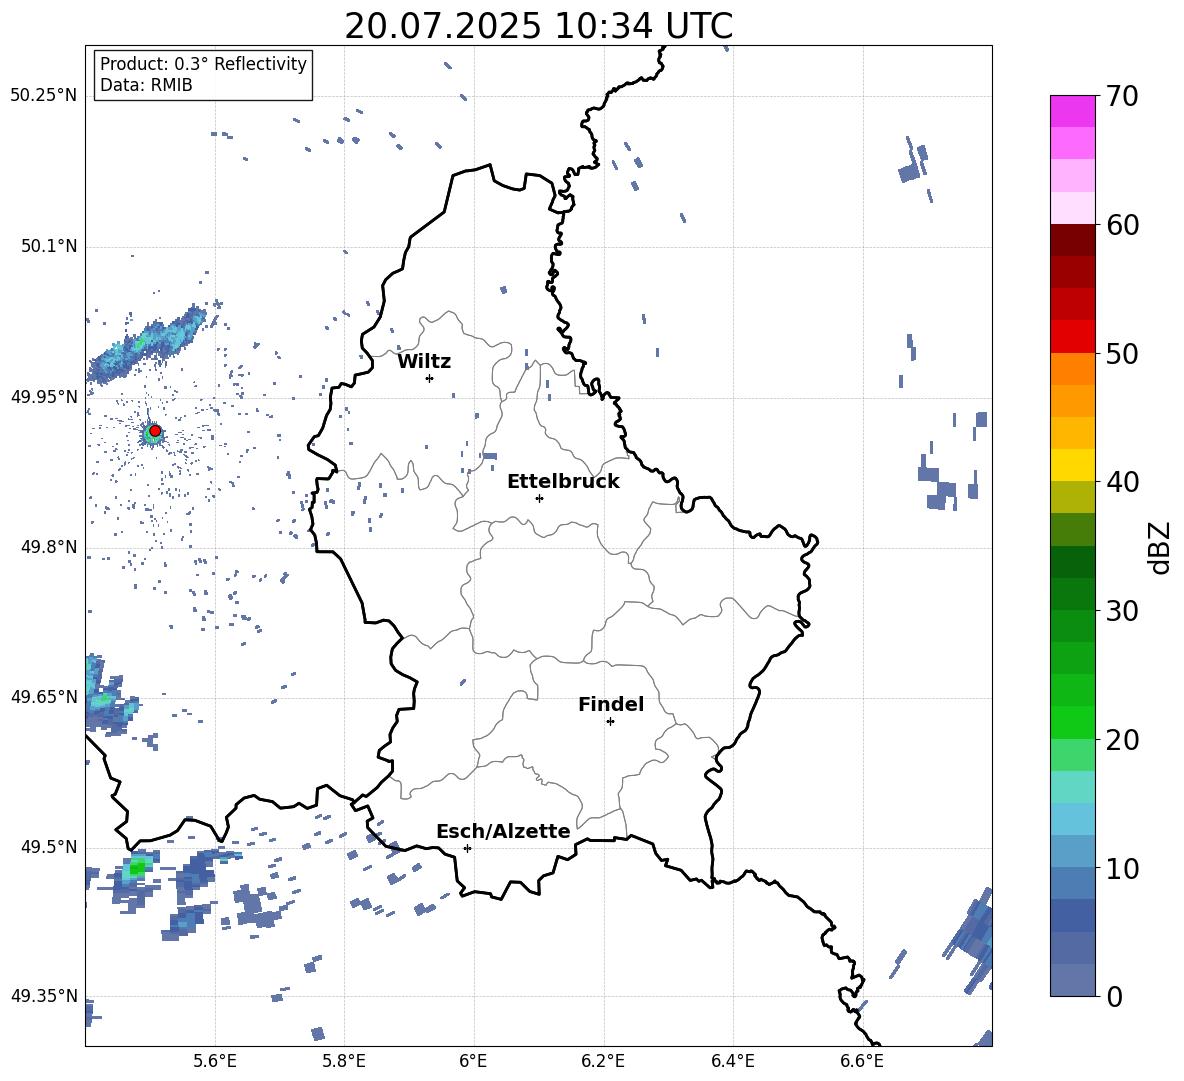The height and width of the screenshot is (1081, 1184).
Task: Click the 0 tick on colorbar
Action: tap(1114, 996)
